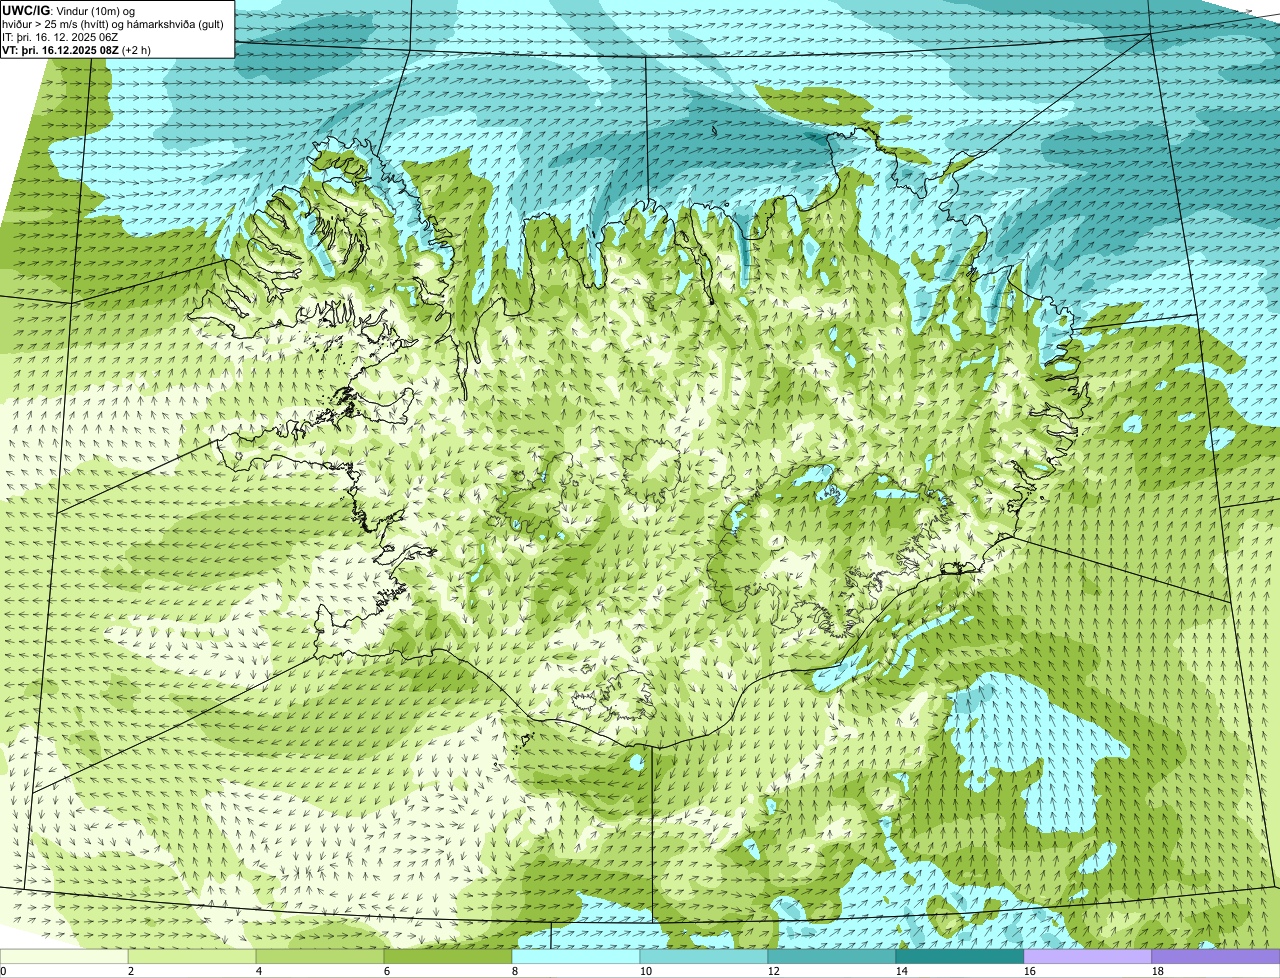Click the dark teal swatch between 14 and 16
Image resolution: width=1280 pixels, height=978 pixels.
coord(960,957)
